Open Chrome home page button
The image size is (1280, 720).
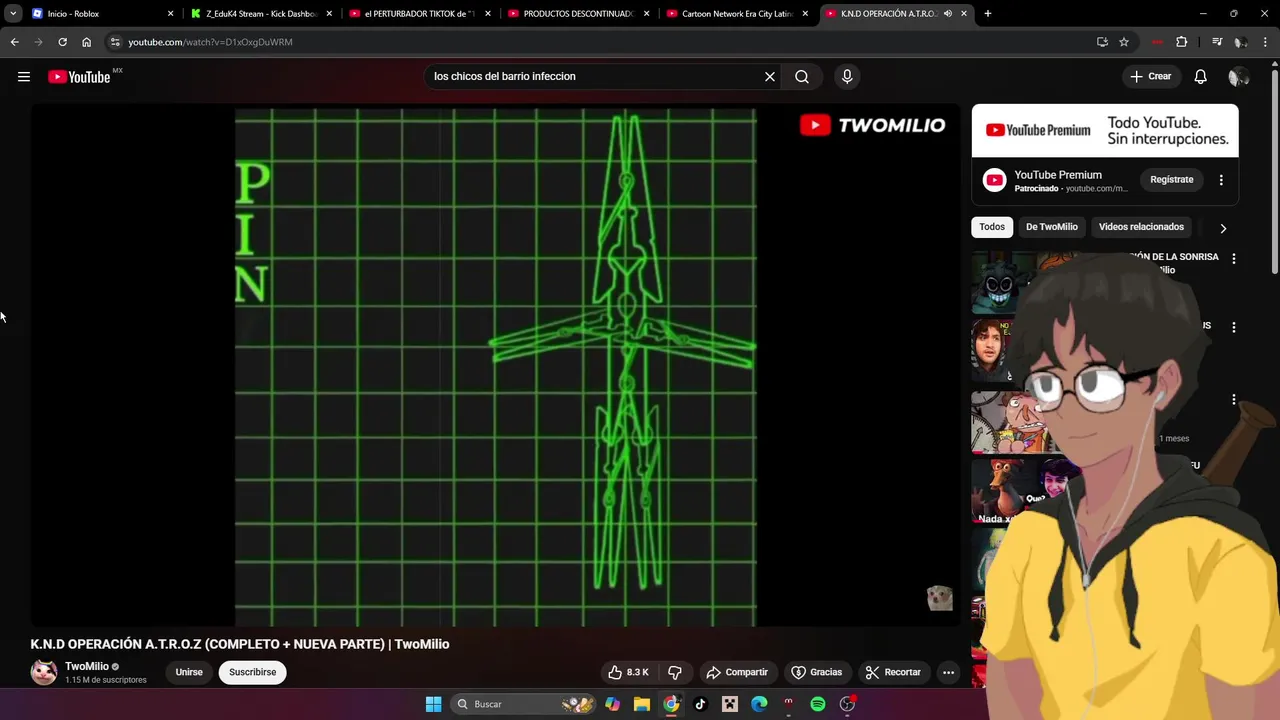coord(86,42)
